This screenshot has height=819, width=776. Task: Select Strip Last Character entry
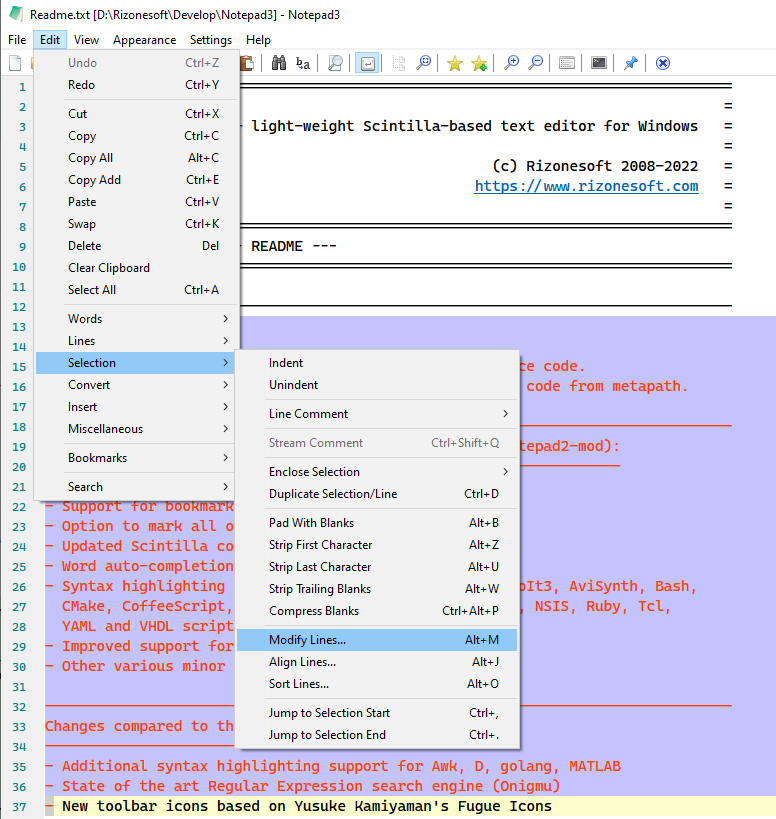click(377, 567)
